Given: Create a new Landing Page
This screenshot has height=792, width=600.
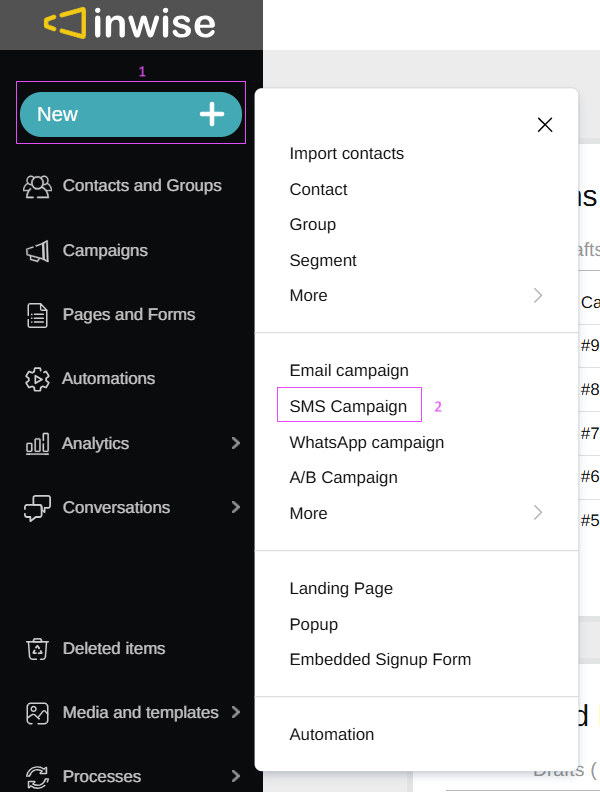Looking at the screenshot, I should (x=341, y=588).
